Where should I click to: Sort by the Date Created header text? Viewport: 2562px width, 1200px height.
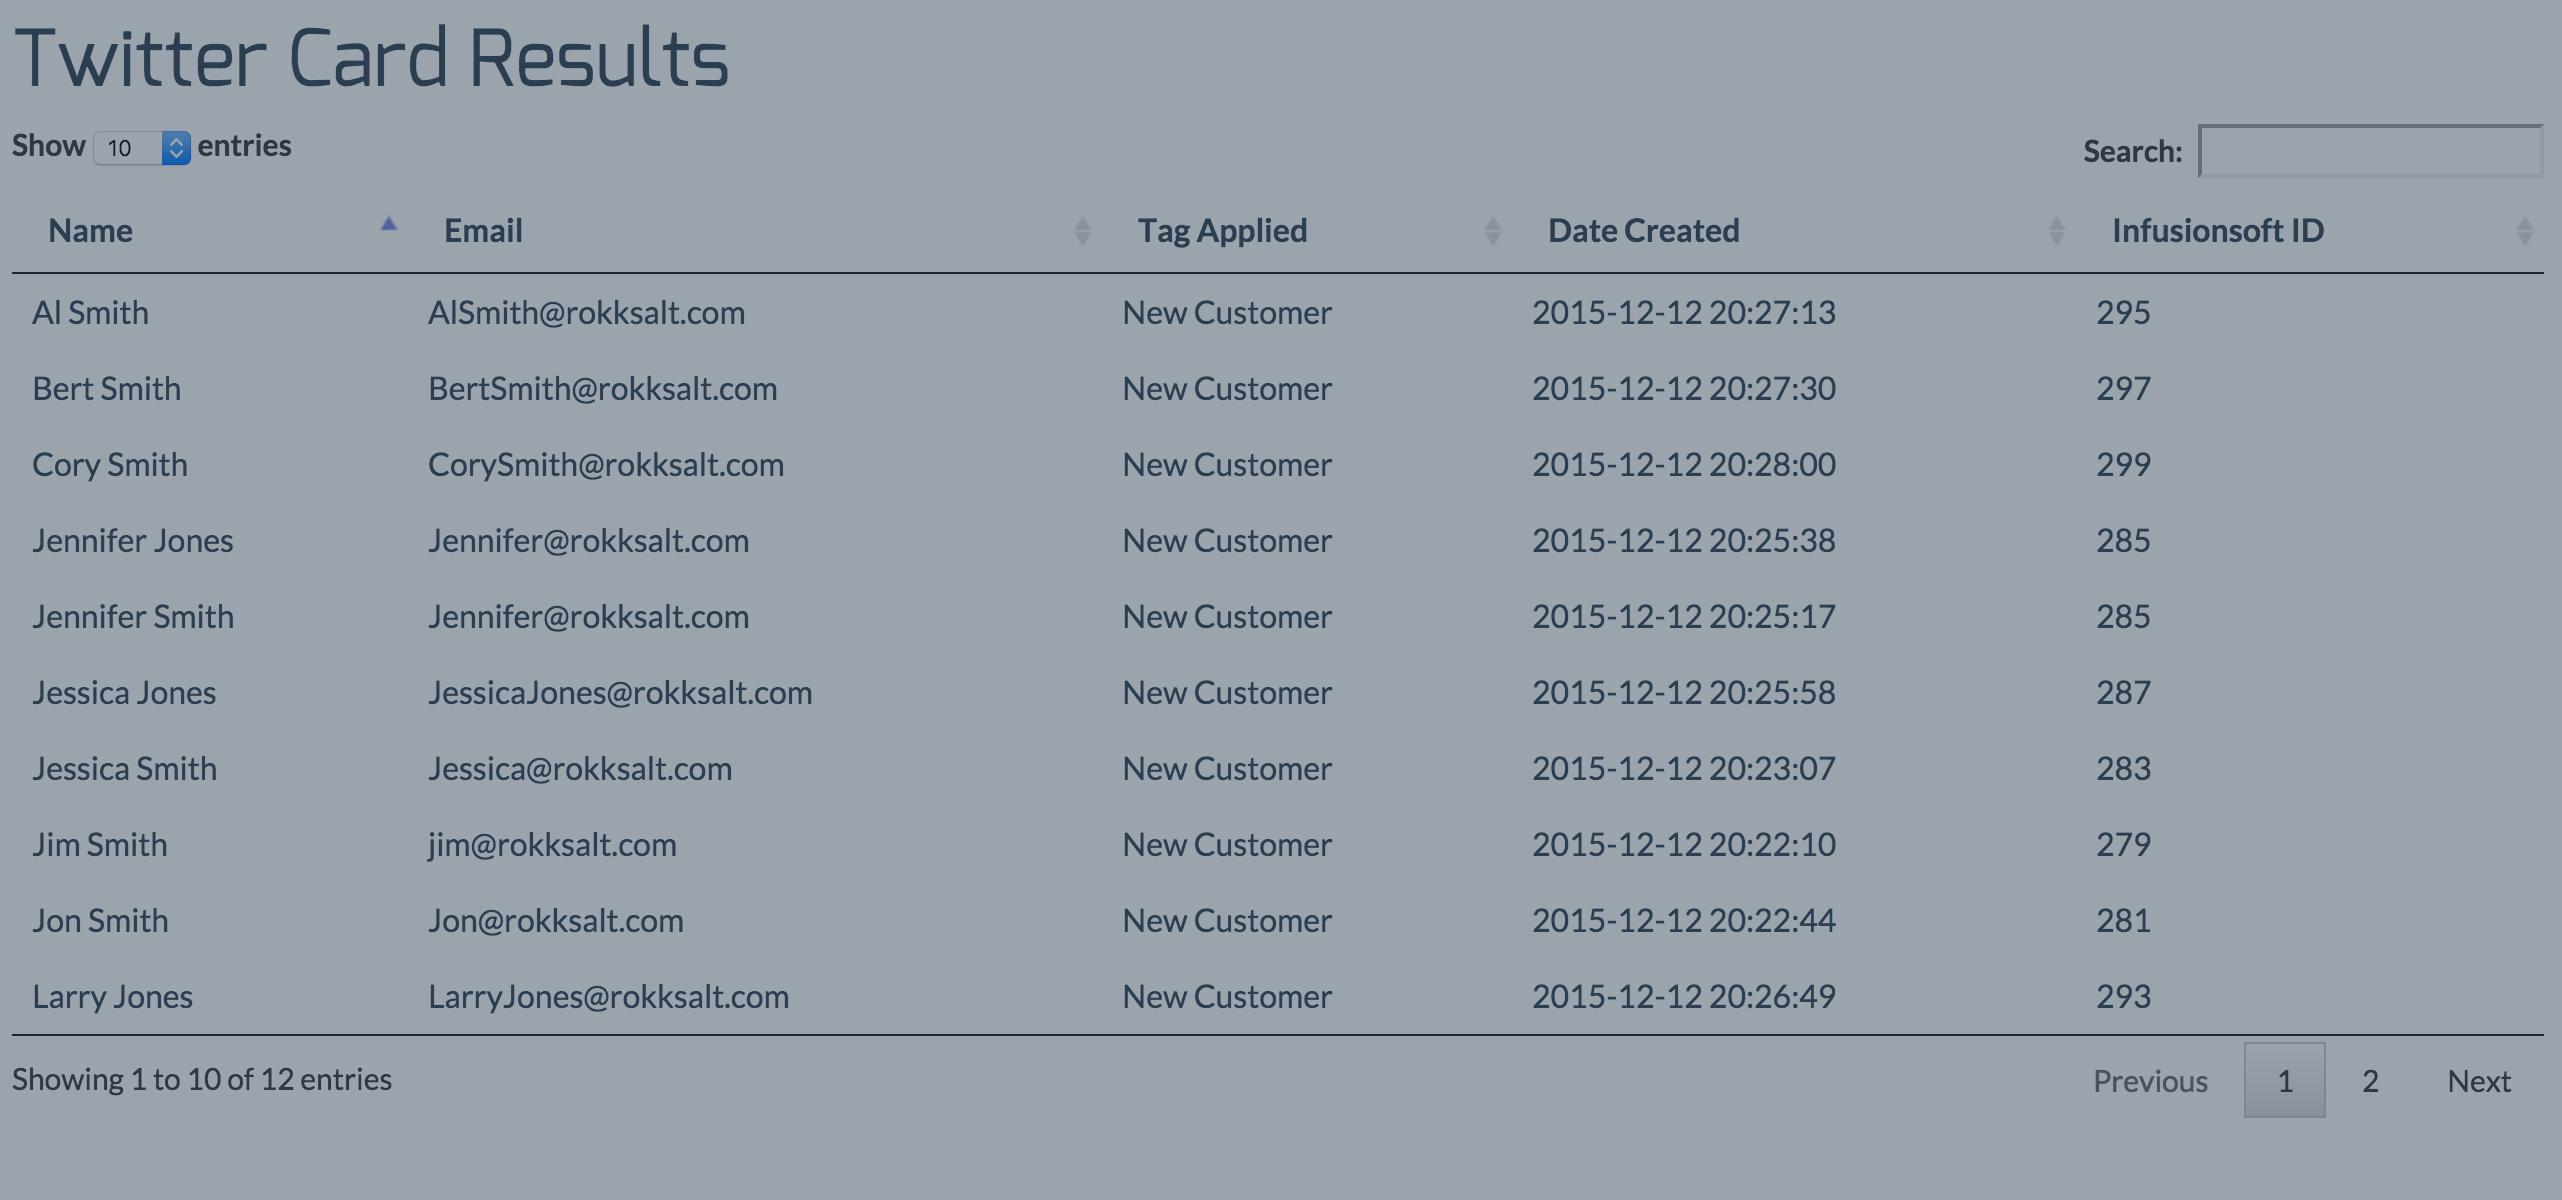[x=1643, y=231]
